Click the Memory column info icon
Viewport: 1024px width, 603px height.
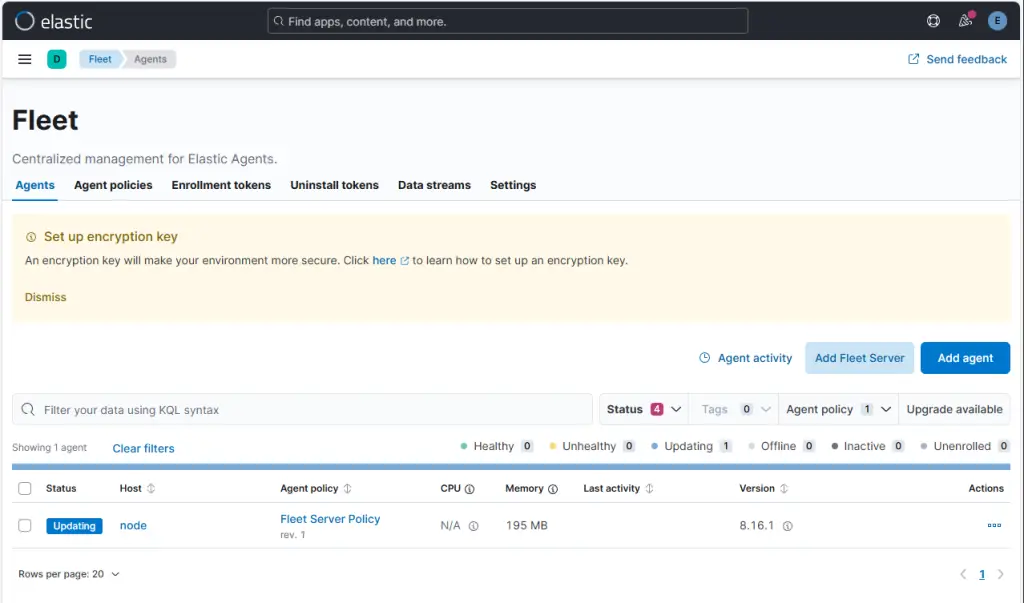tap(553, 489)
